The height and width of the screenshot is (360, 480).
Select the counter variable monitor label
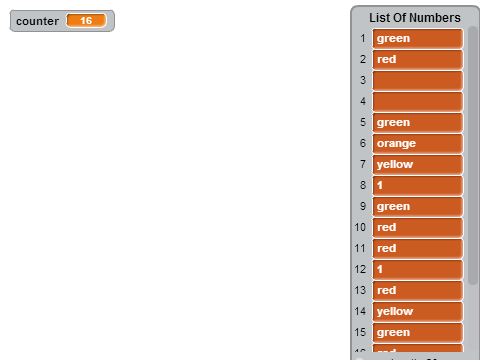(37, 21)
